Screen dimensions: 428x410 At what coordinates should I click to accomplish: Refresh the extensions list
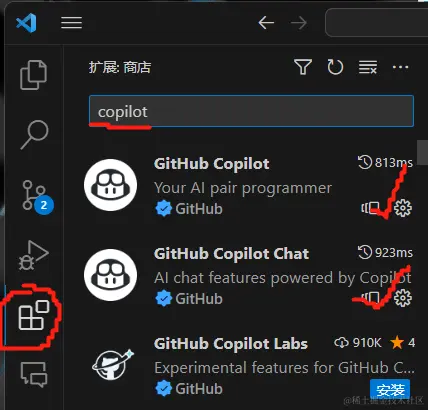point(335,67)
